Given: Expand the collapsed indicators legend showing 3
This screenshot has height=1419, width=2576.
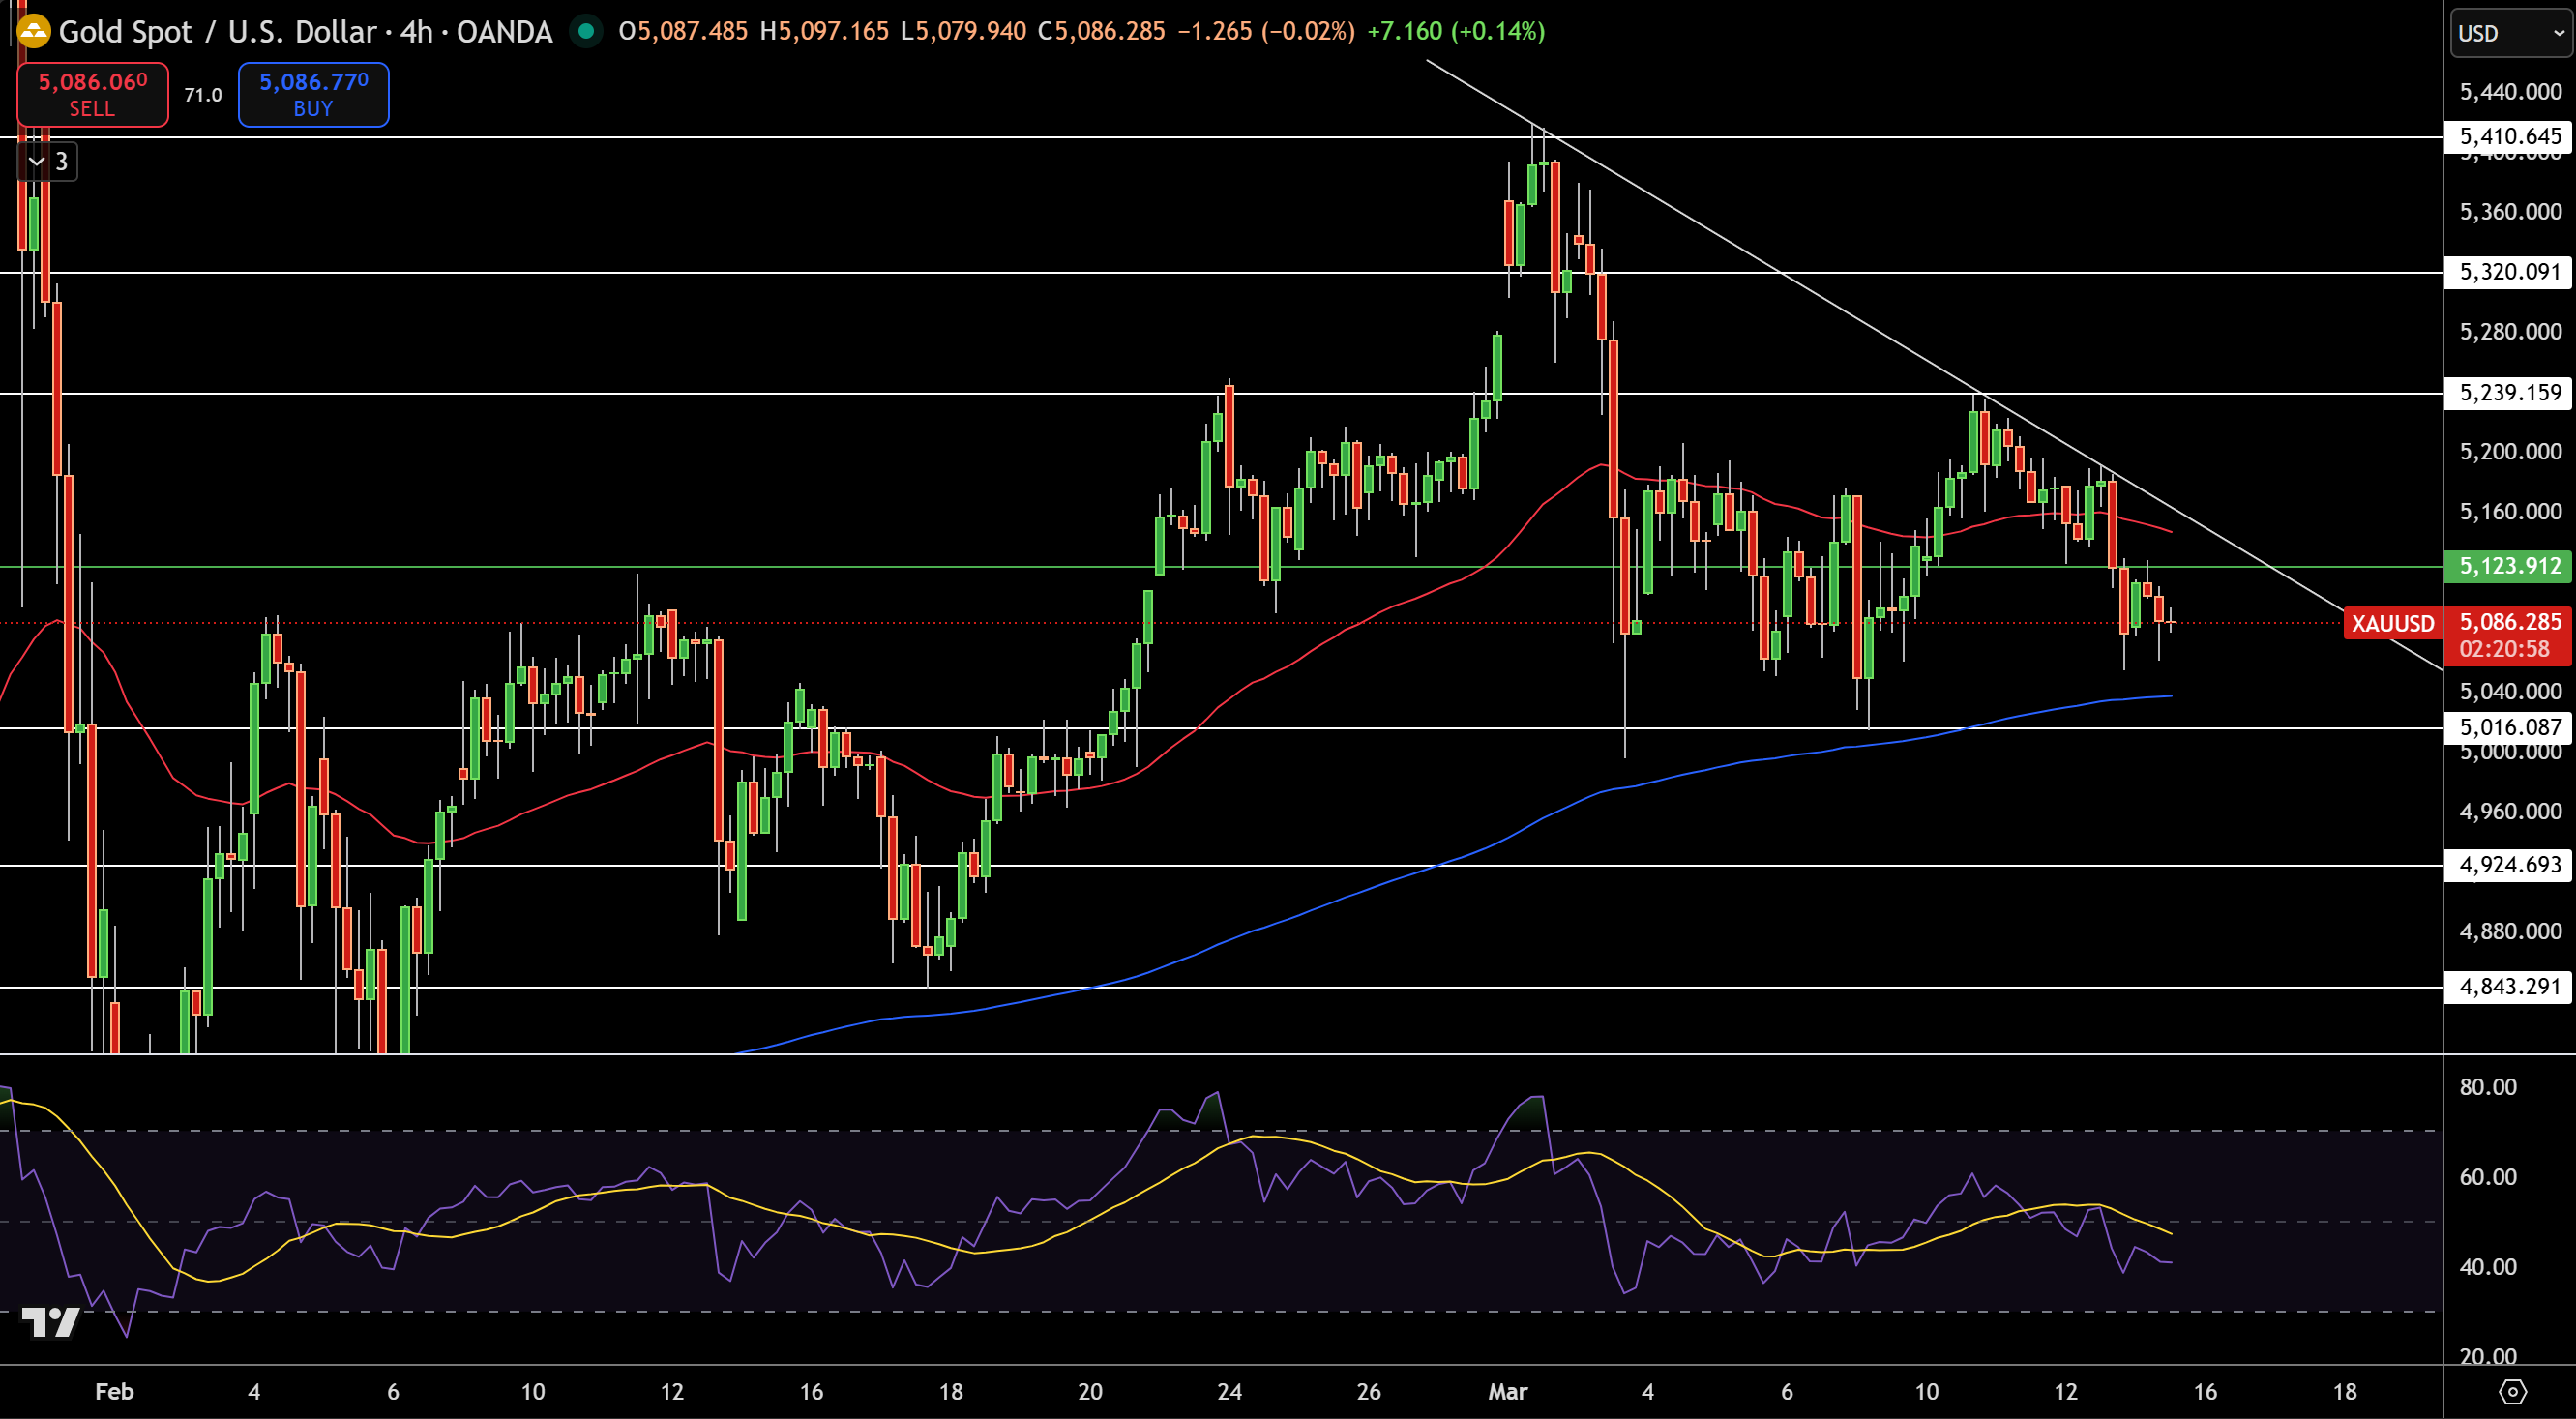Looking at the screenshot, I should tap(47, 161).
